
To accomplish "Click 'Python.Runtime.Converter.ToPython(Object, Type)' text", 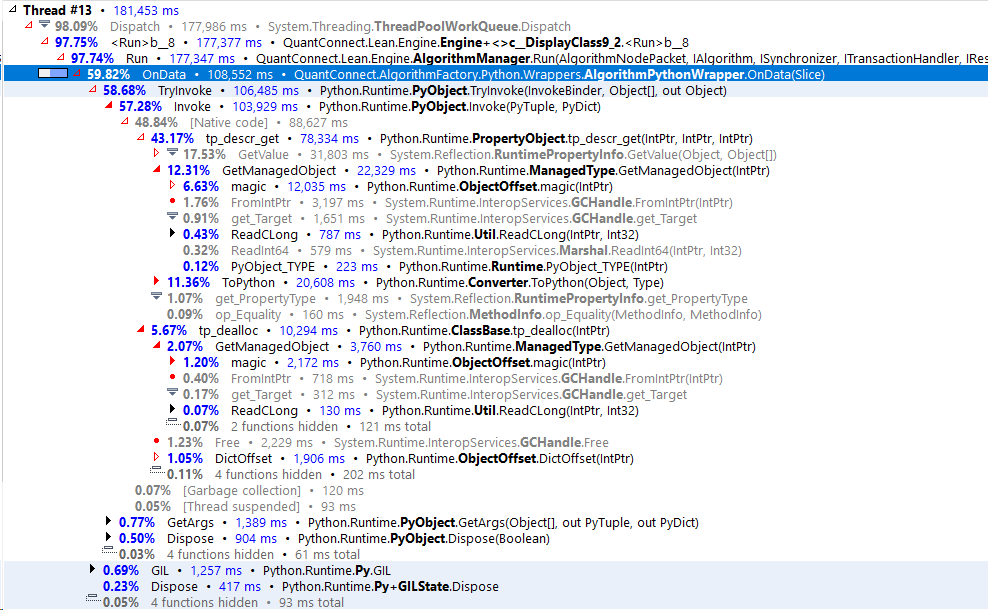I will pyautogui.click(x=520, y=283).
